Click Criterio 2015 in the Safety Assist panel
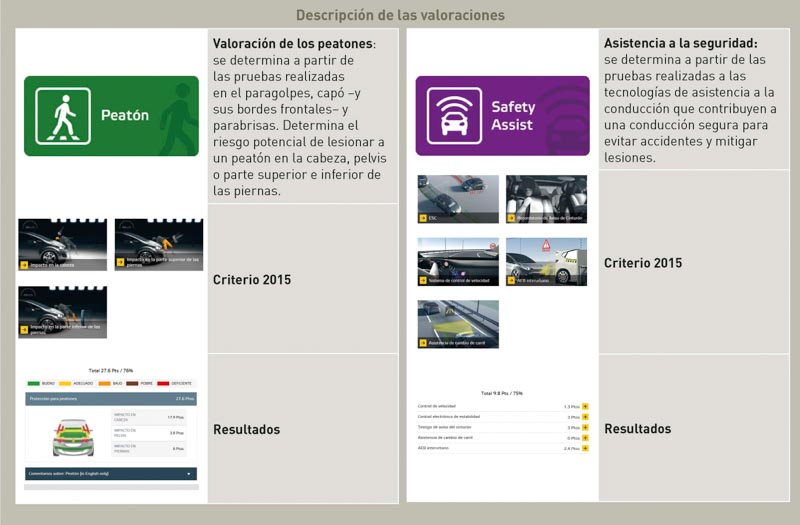800x525 pixels. [643, 263]
